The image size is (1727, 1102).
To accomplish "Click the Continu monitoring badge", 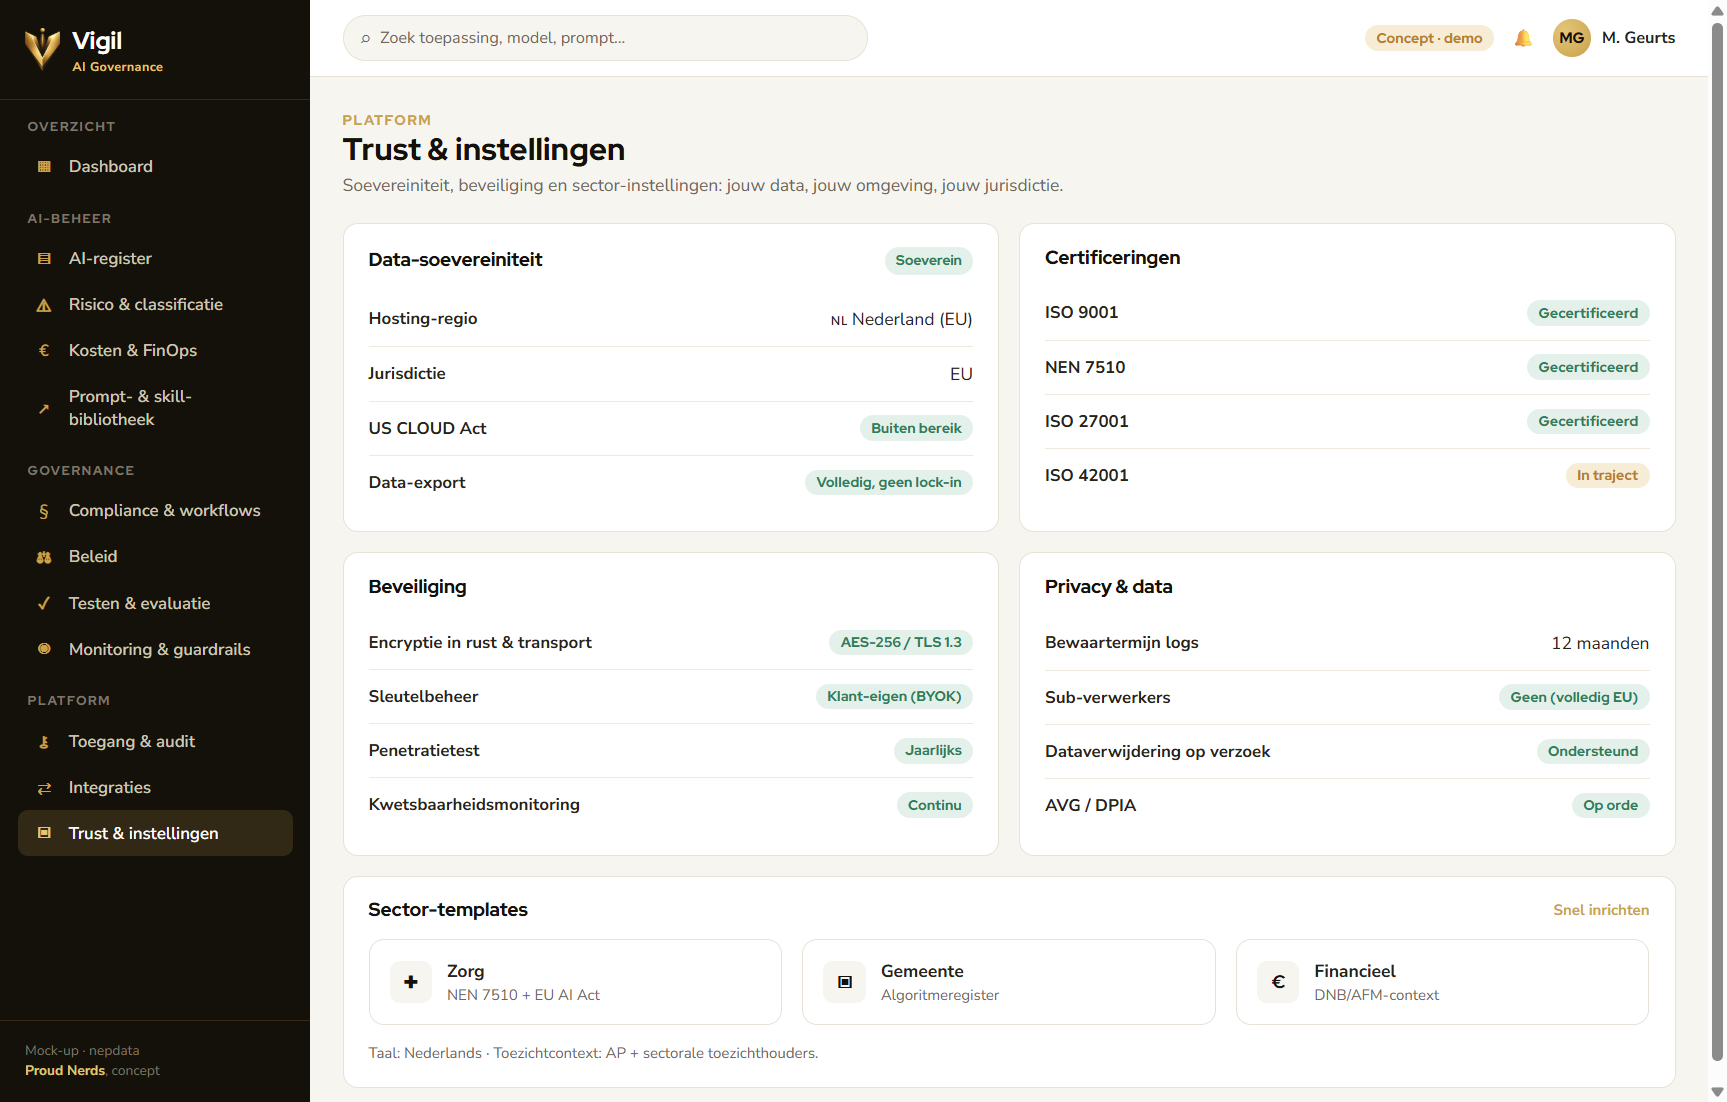I will tap(934, 805).
